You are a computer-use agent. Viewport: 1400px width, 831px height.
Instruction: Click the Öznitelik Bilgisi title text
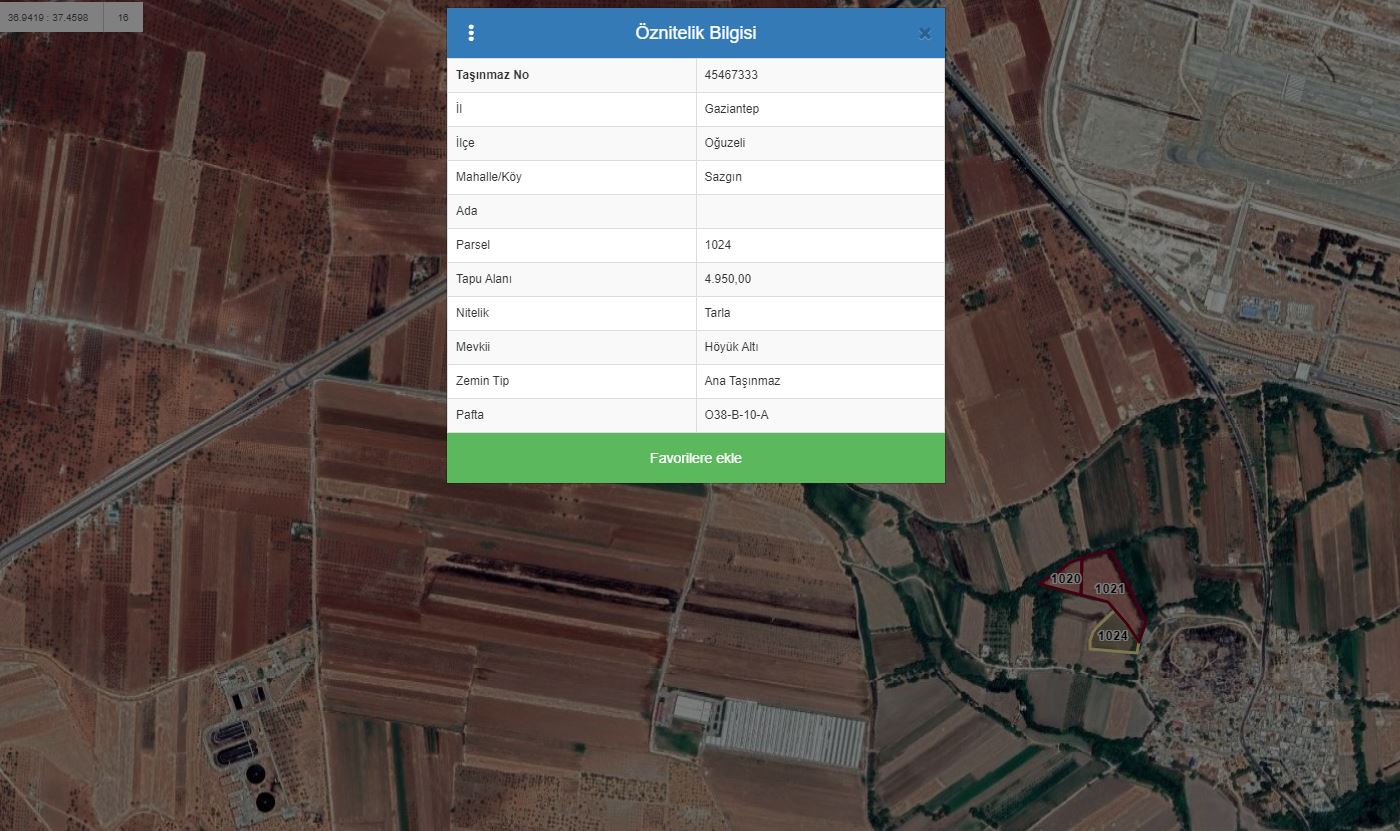click(x=695, y=33)
